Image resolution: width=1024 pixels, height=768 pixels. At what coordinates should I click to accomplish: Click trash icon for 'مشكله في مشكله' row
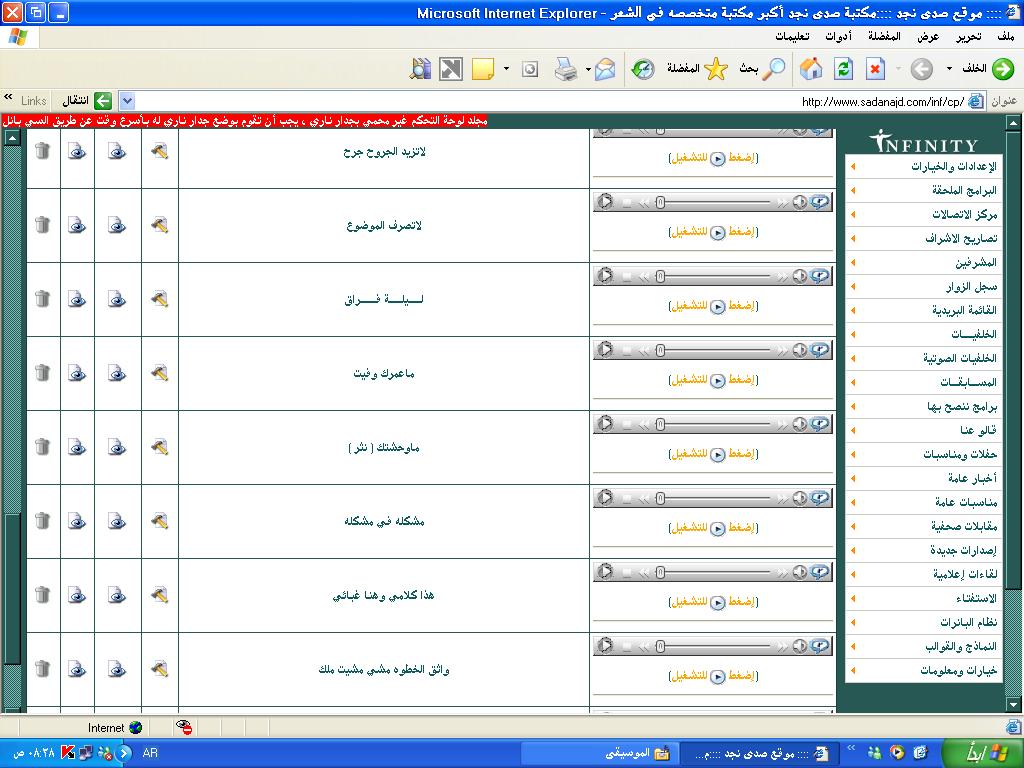point(42,521)
